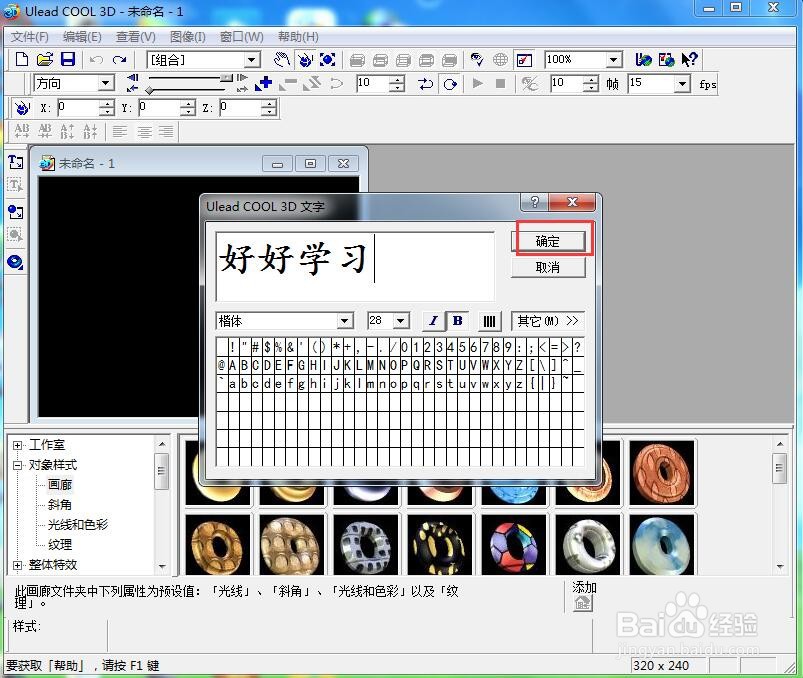Viewport: 803px width, 678px height.
Task: Open the 文件(F) menu
Action: tap(29, 37)
